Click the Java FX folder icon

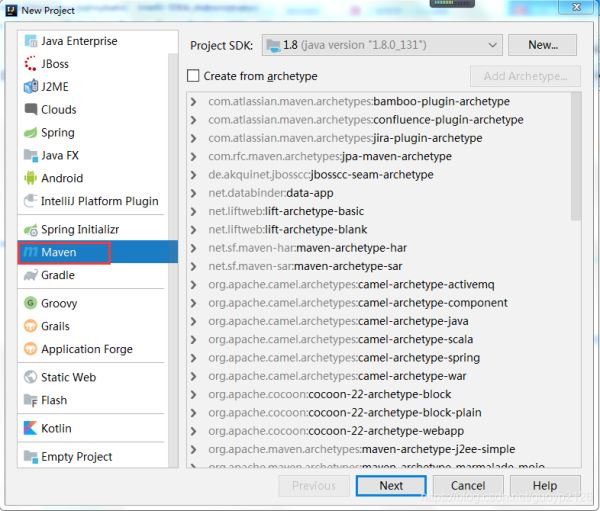coord(31,155)
